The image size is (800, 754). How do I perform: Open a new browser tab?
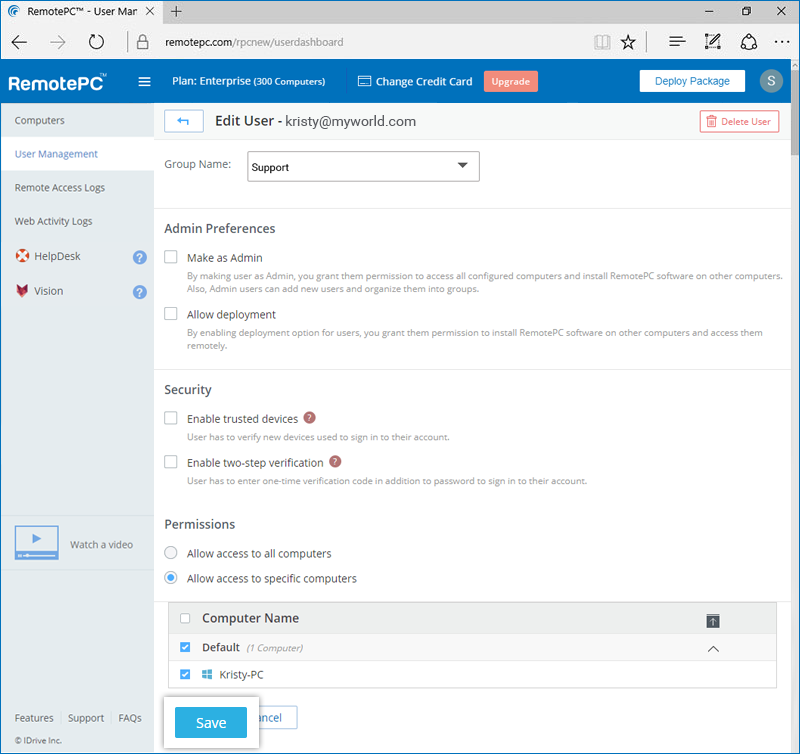click(x=176, y=11)
